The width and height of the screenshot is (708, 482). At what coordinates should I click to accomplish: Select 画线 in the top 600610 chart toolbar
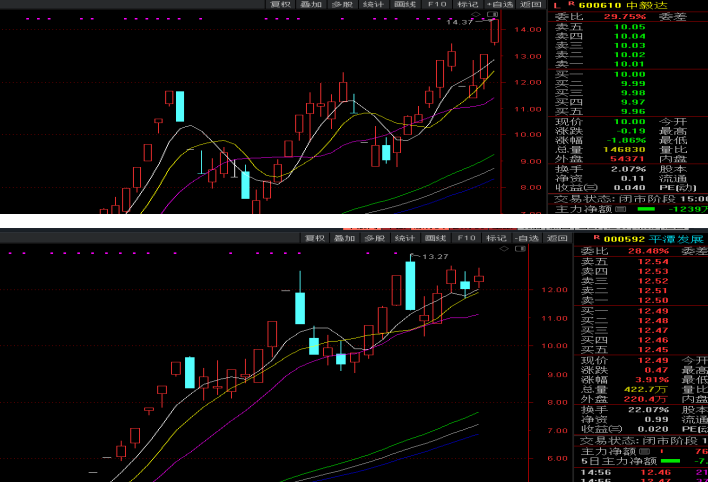[405, 4]
